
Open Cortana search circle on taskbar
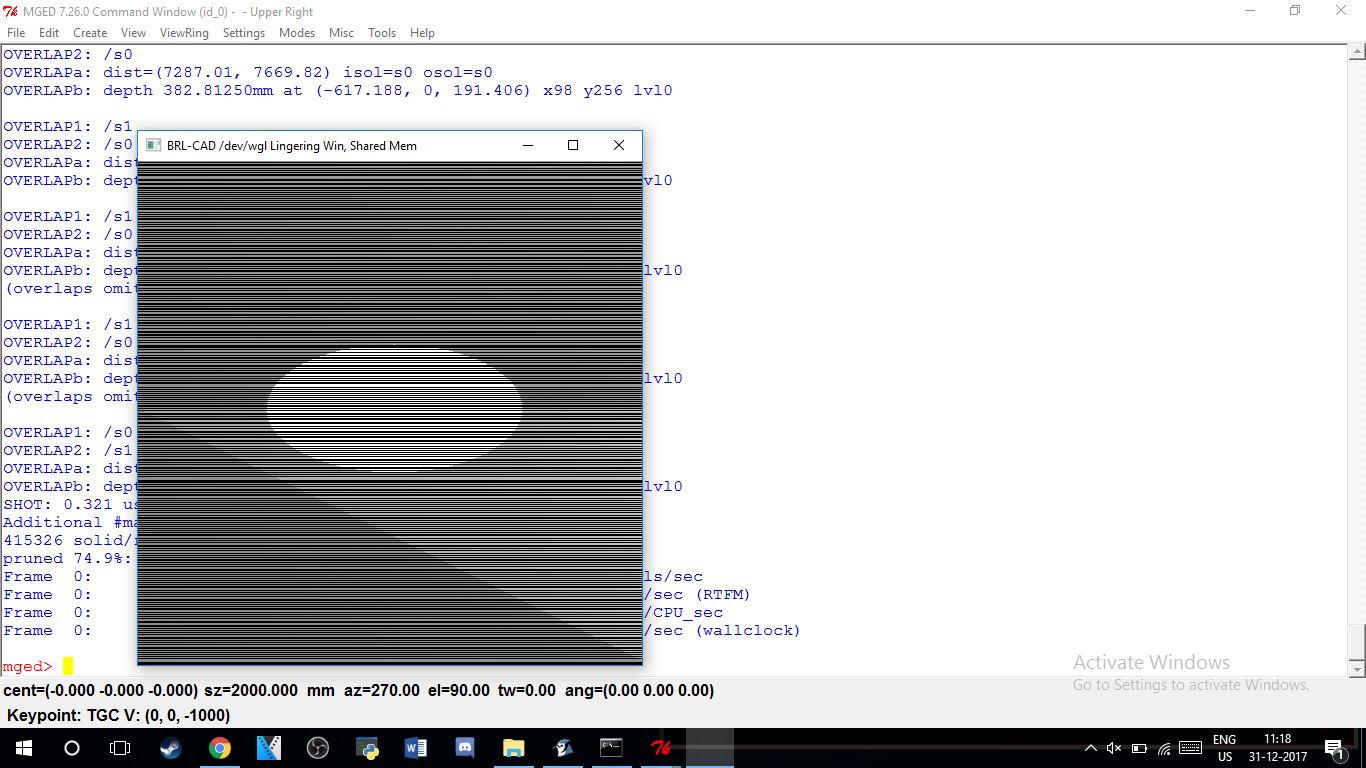tap(71, 748)
